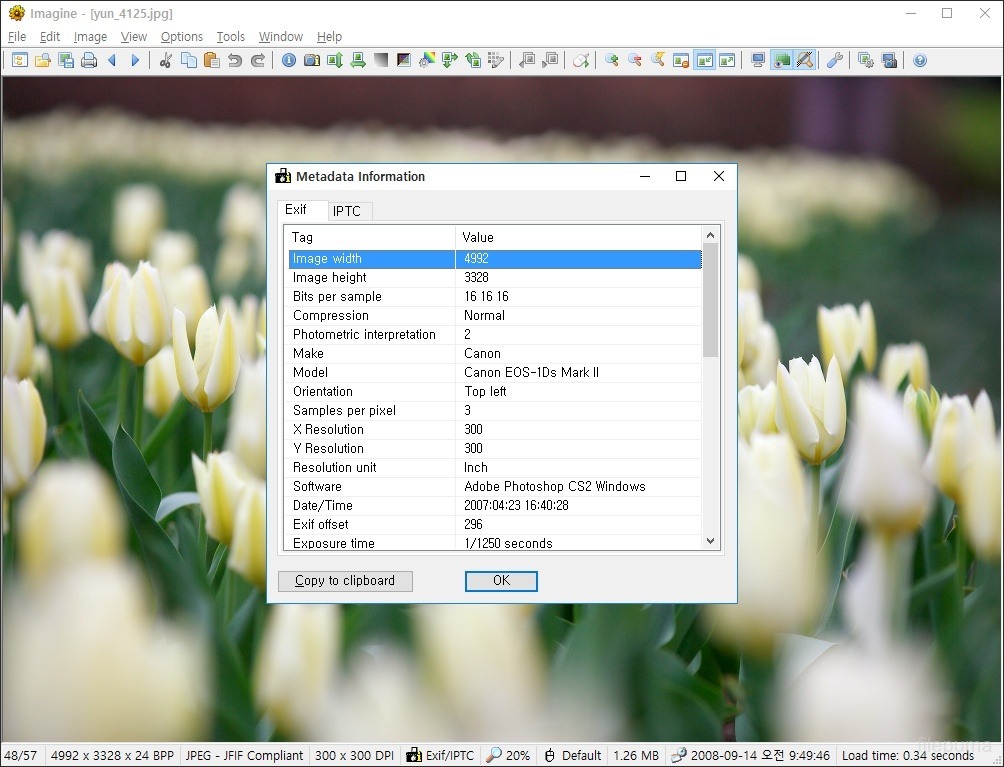Image resolution: width=1004 pixels, height=767 pixels.
Task: Click the scroll up arrow in the metadata list
Action: pos(711,236)
